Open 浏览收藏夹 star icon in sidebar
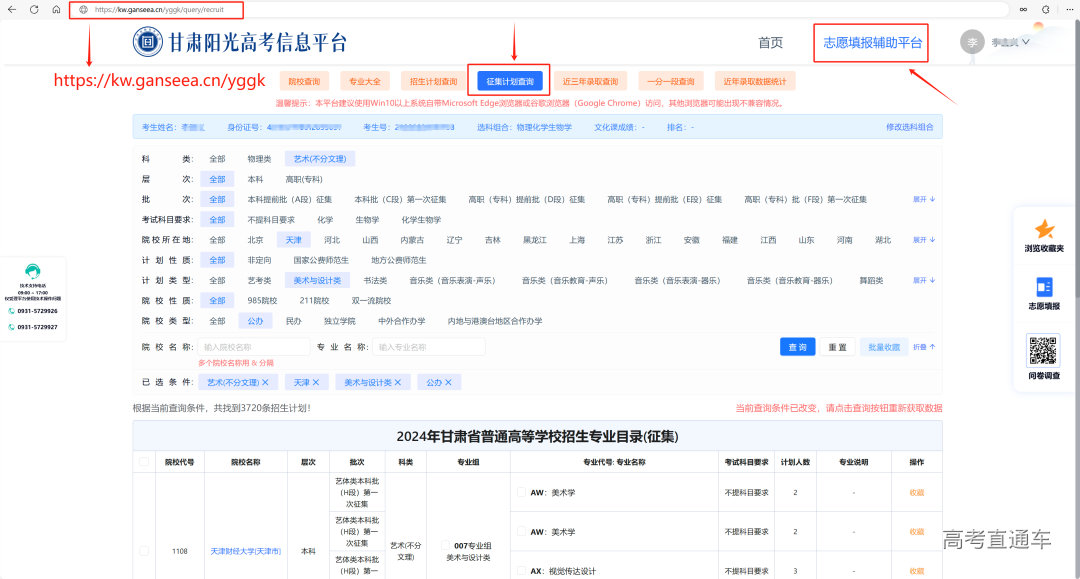1080x579 pixels. pyautogui.click(x=1044, y=230)
